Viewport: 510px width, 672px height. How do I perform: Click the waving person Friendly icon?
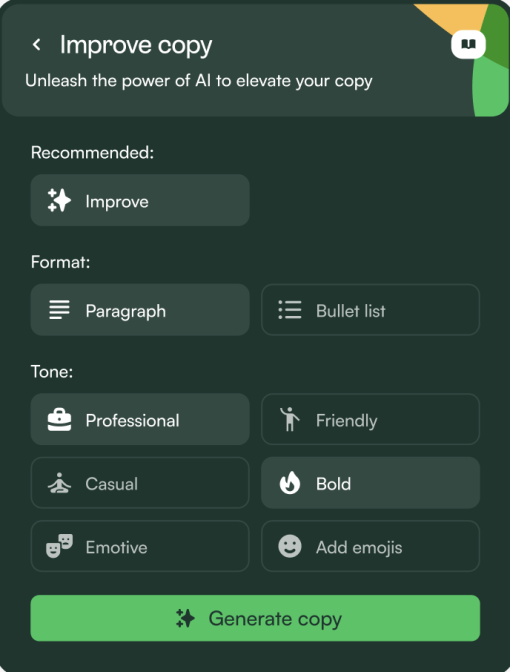290,419
